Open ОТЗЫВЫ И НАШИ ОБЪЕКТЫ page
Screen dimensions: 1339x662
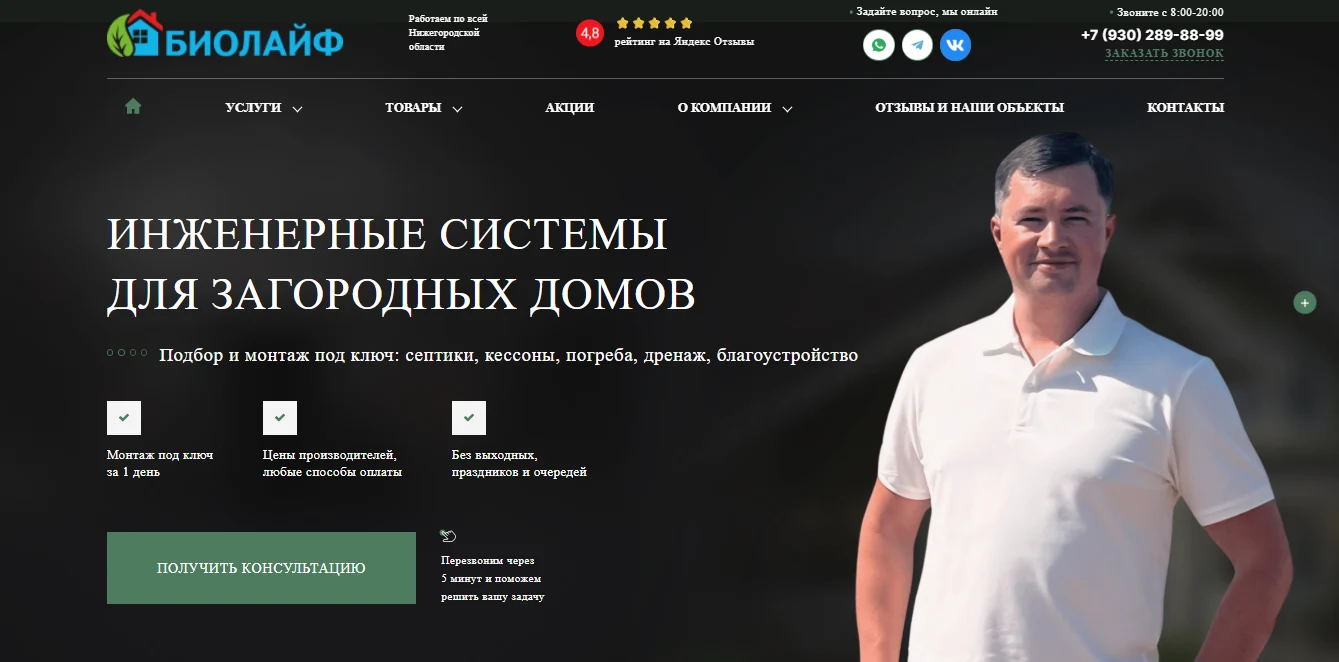pos(969,108)
